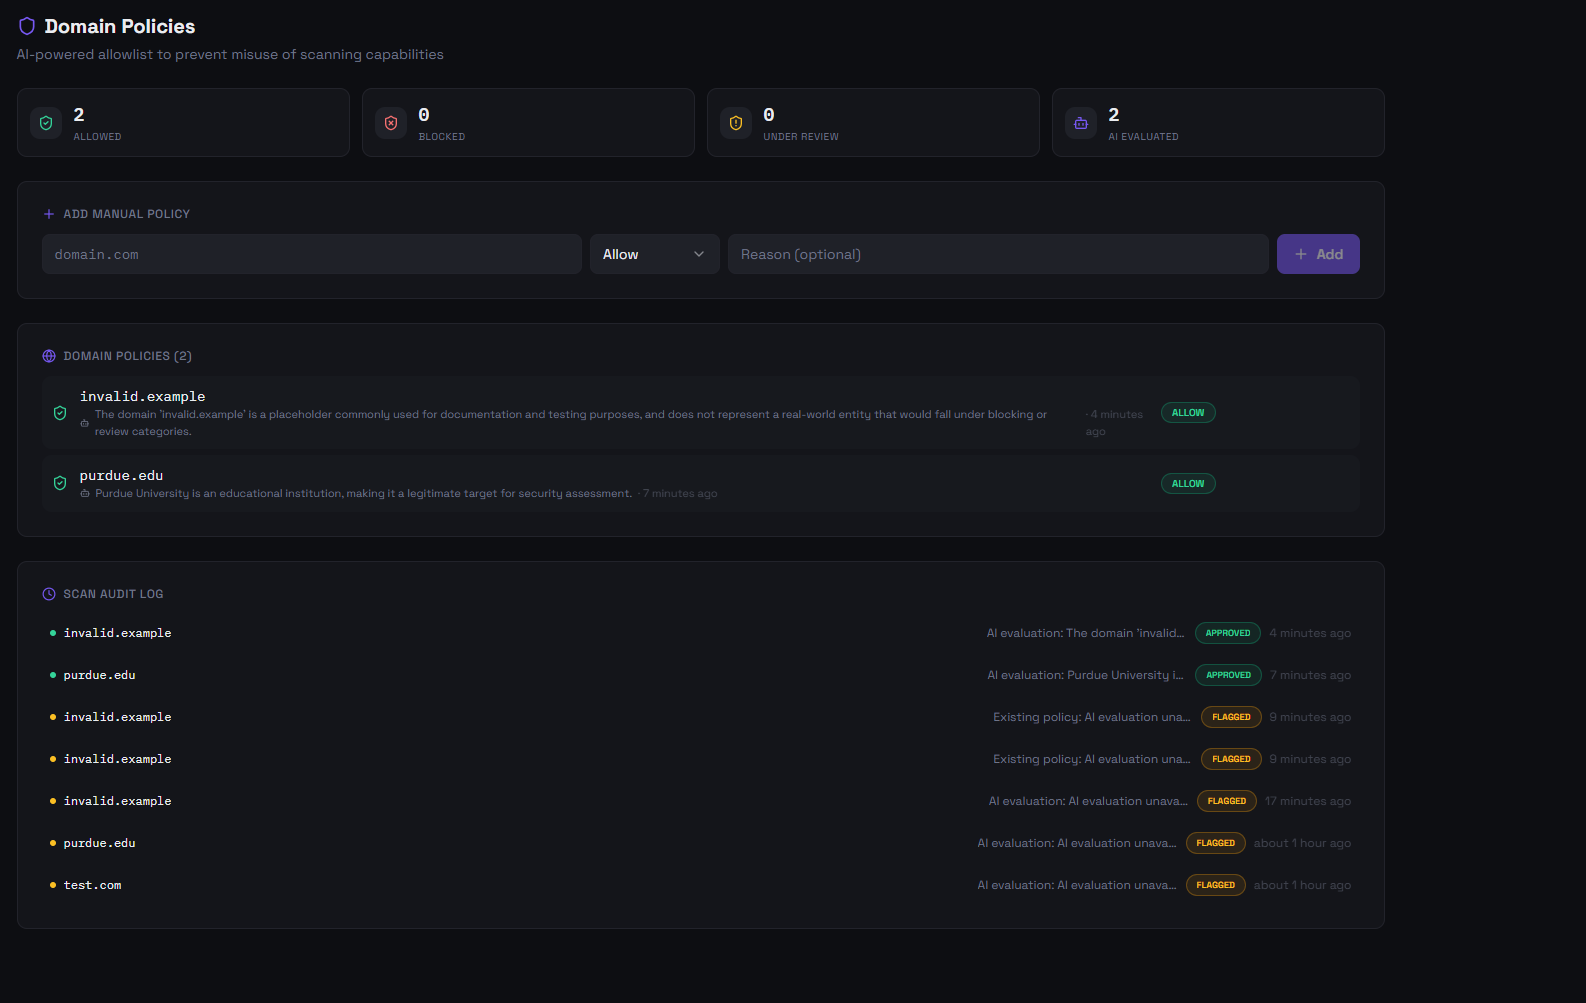Screen dimensions: 1586x1003
Task: Select the purdue.edu domain policy name
Action: pyautogui.click(x=121, y=476)
